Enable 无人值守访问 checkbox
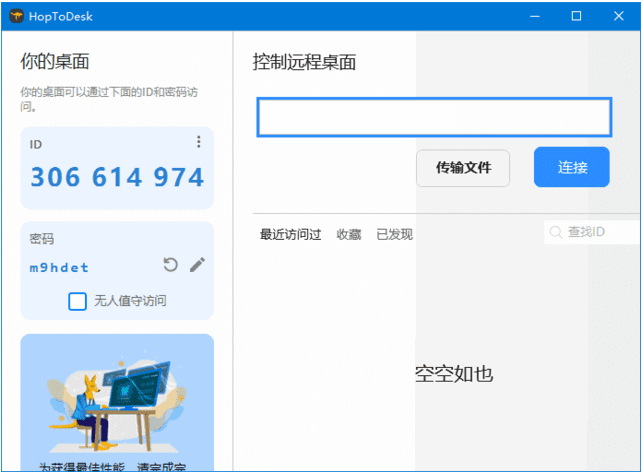Viewport: 642px width, 474px height. [x=77, y=301]
